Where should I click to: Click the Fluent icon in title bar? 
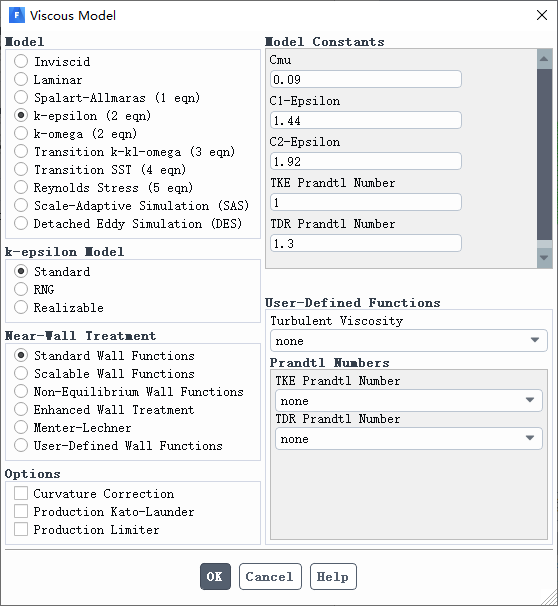(x=17, y=15)
